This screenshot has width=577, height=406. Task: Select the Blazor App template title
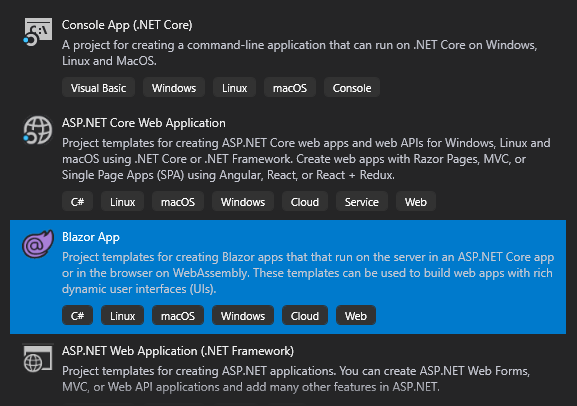[91, 237]
